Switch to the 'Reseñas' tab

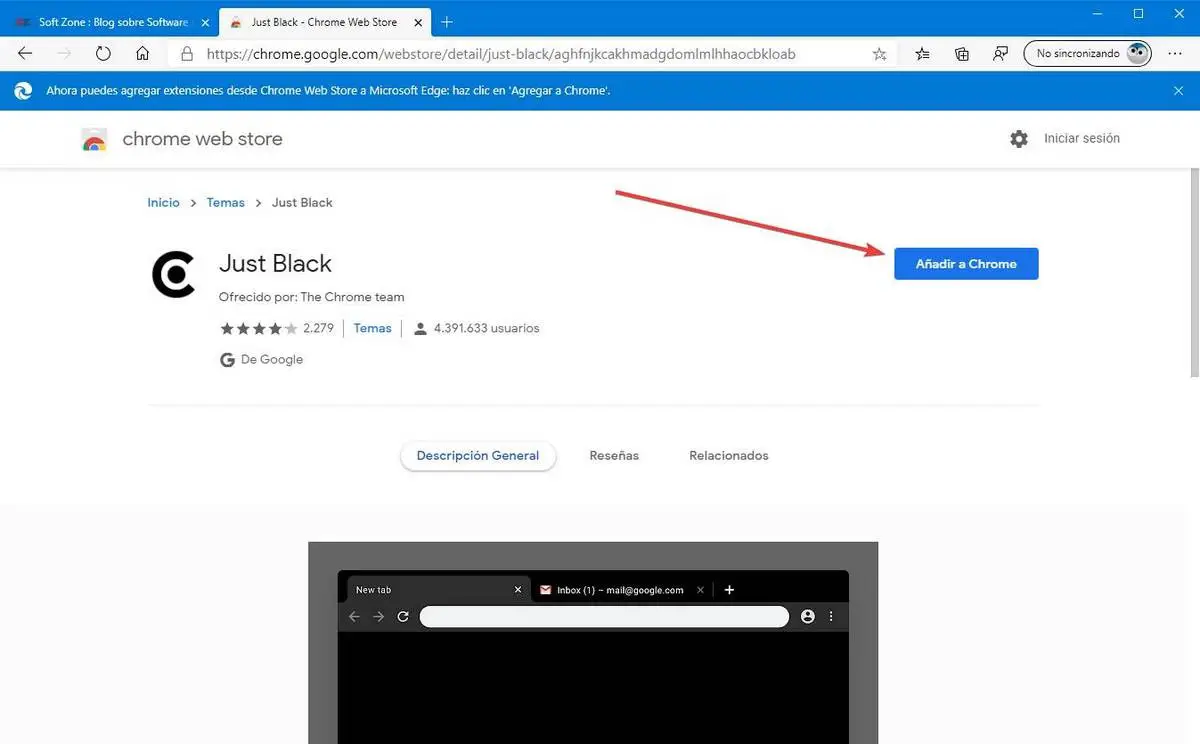[x=614, y=456]
